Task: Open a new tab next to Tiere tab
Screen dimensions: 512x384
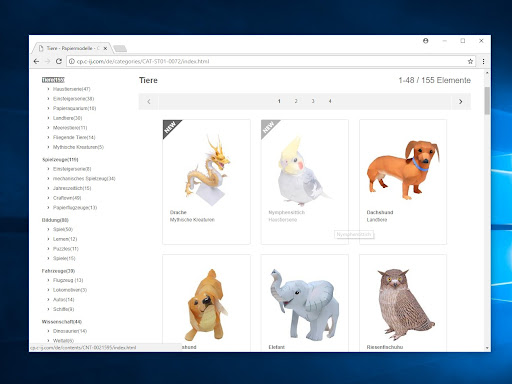Action: 120,49
